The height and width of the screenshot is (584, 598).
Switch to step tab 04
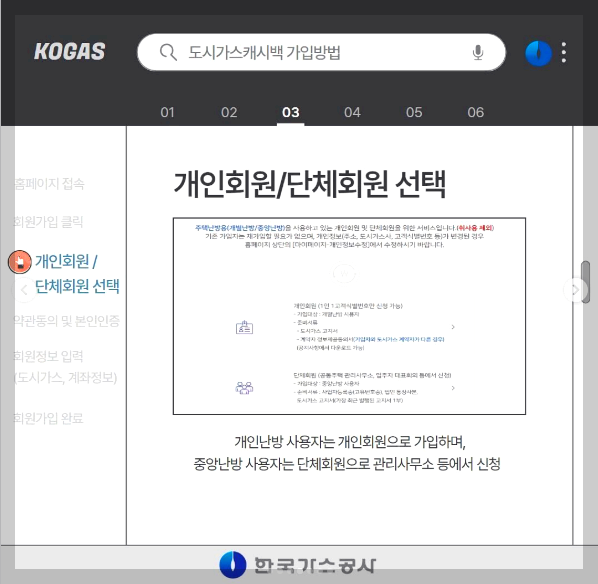[x=352, y=112]
